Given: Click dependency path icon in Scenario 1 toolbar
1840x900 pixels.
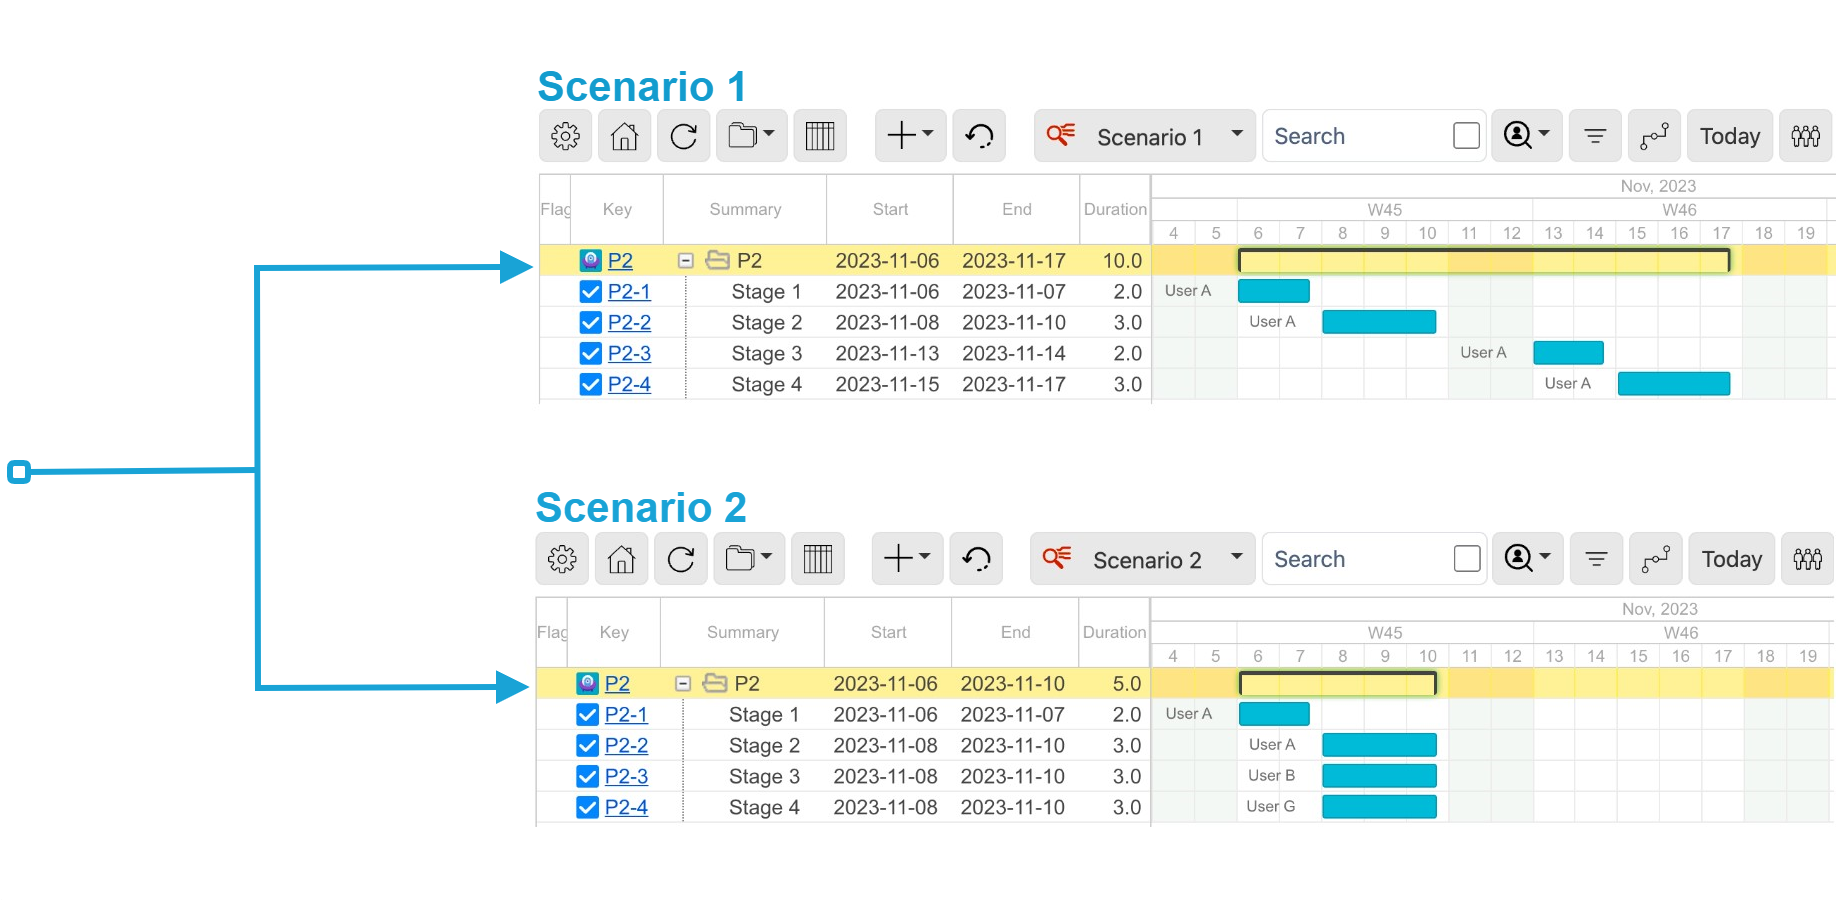Looking at the screenshot, I should tap(1654, 136).
